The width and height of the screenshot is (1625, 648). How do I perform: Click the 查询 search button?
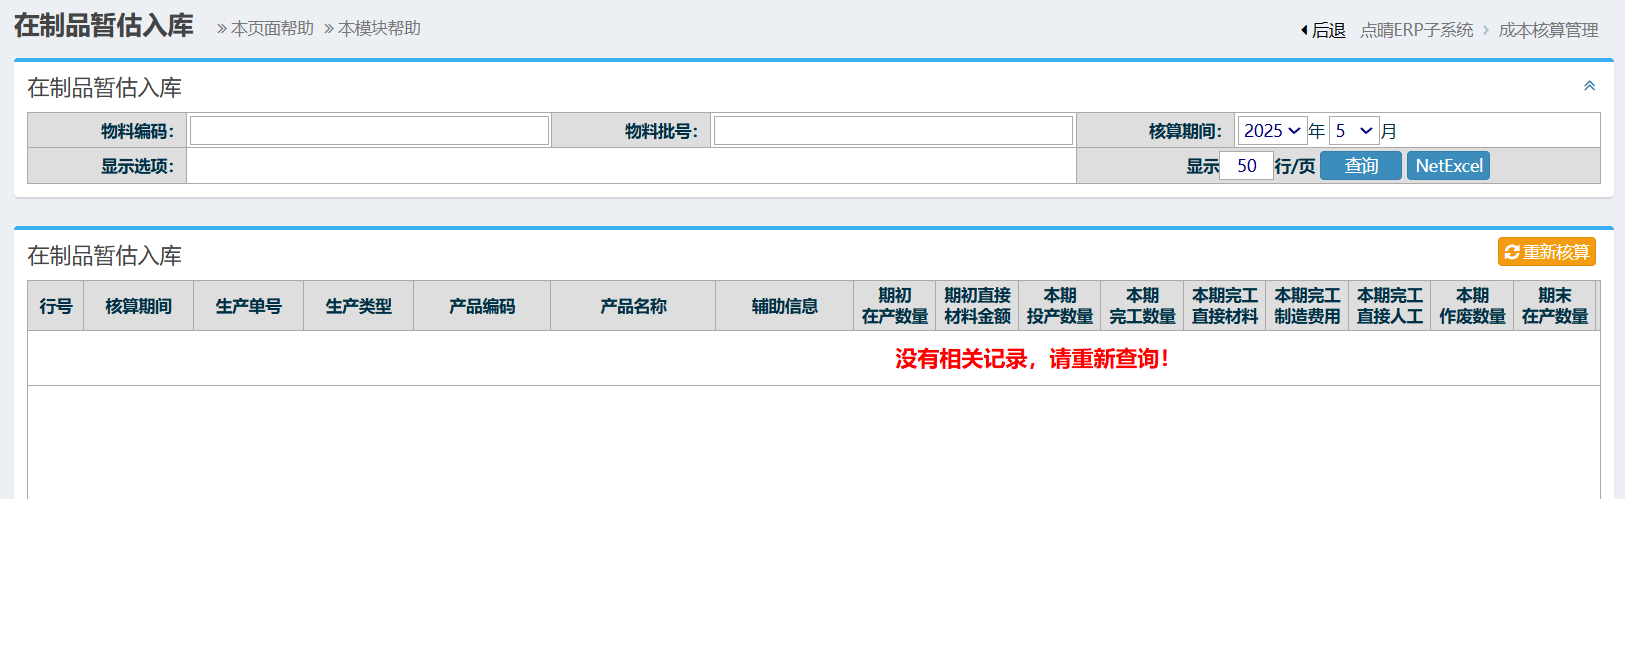click(1360, 166)
